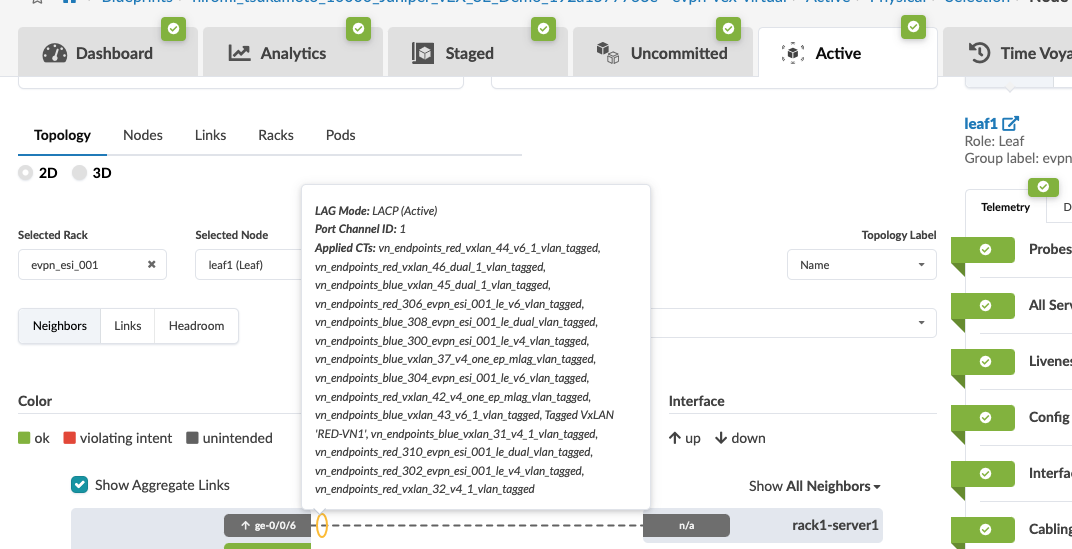Click the Time Voyager history icon
This screenshot has width=1072, height=549.
980,53
